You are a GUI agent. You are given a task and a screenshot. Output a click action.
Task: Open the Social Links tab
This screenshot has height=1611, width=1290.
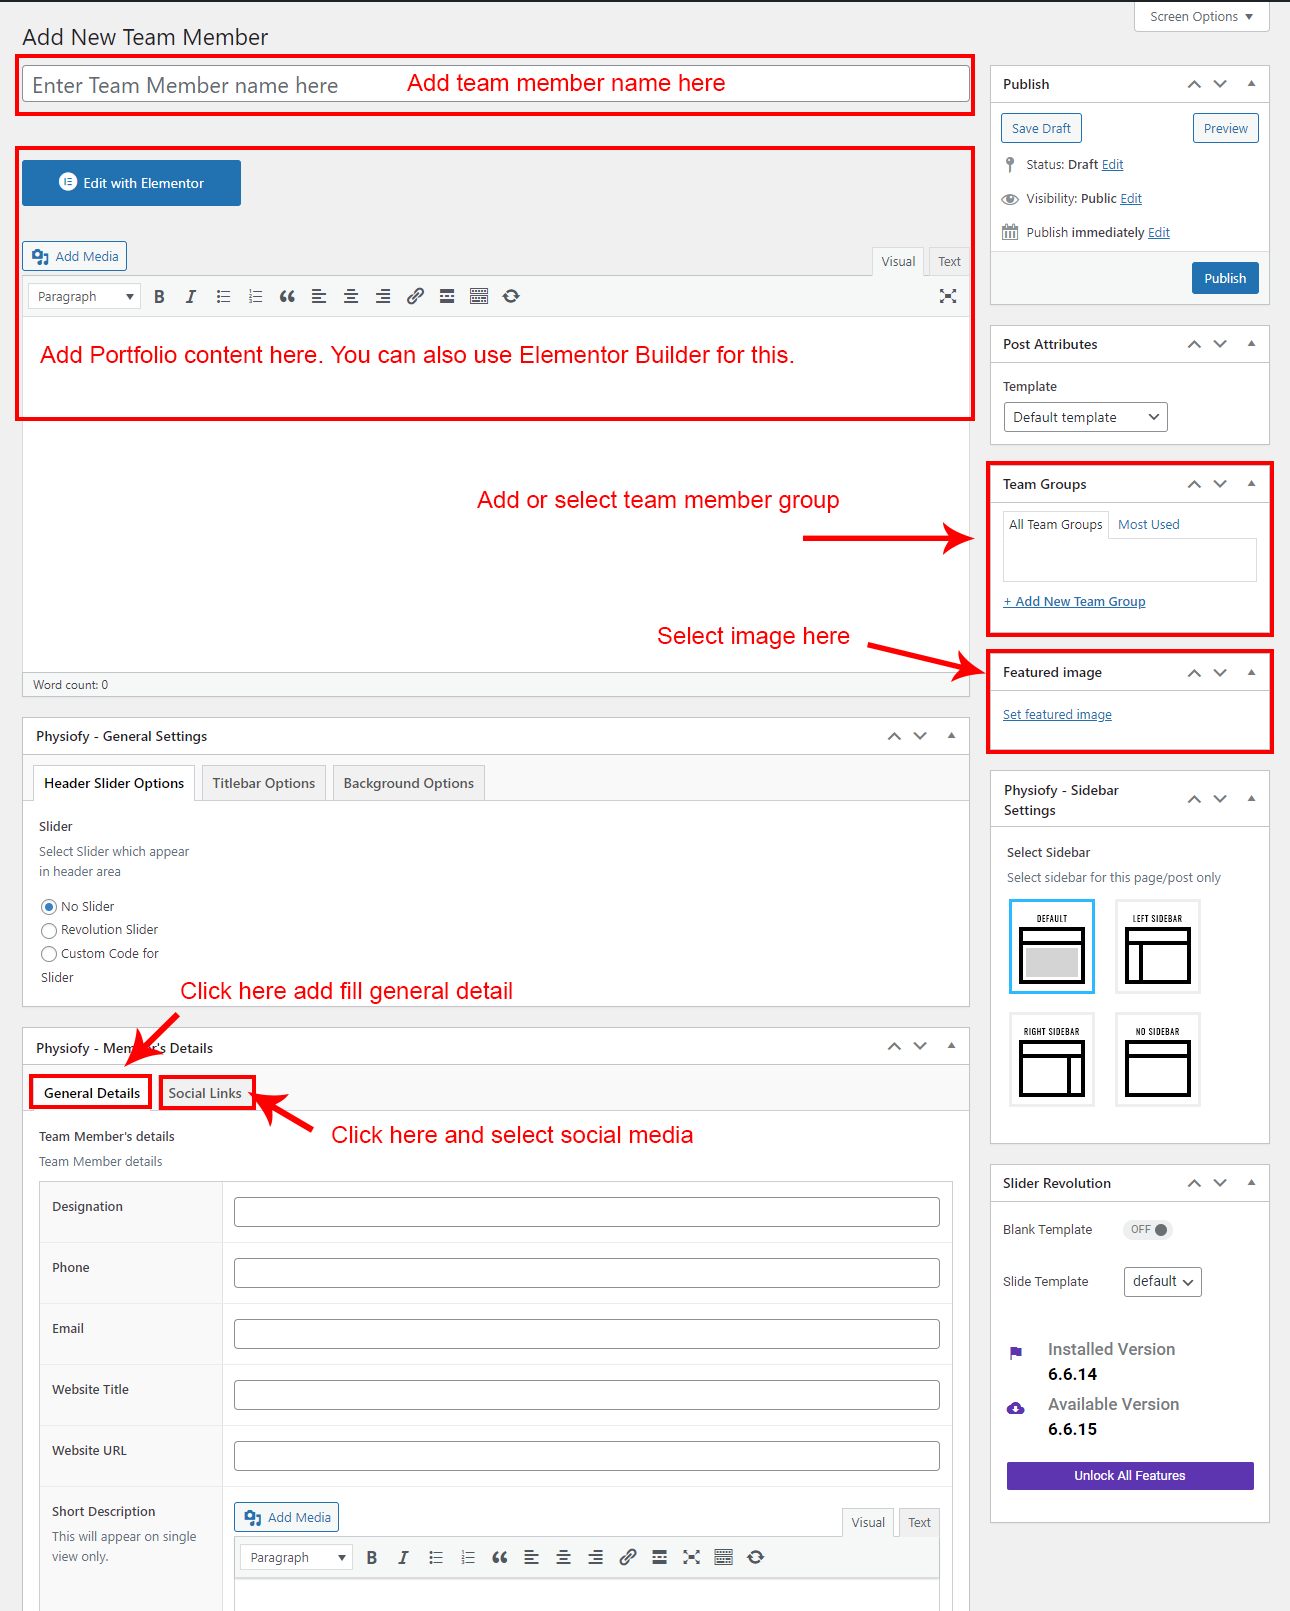click(x=205, y=1093)
